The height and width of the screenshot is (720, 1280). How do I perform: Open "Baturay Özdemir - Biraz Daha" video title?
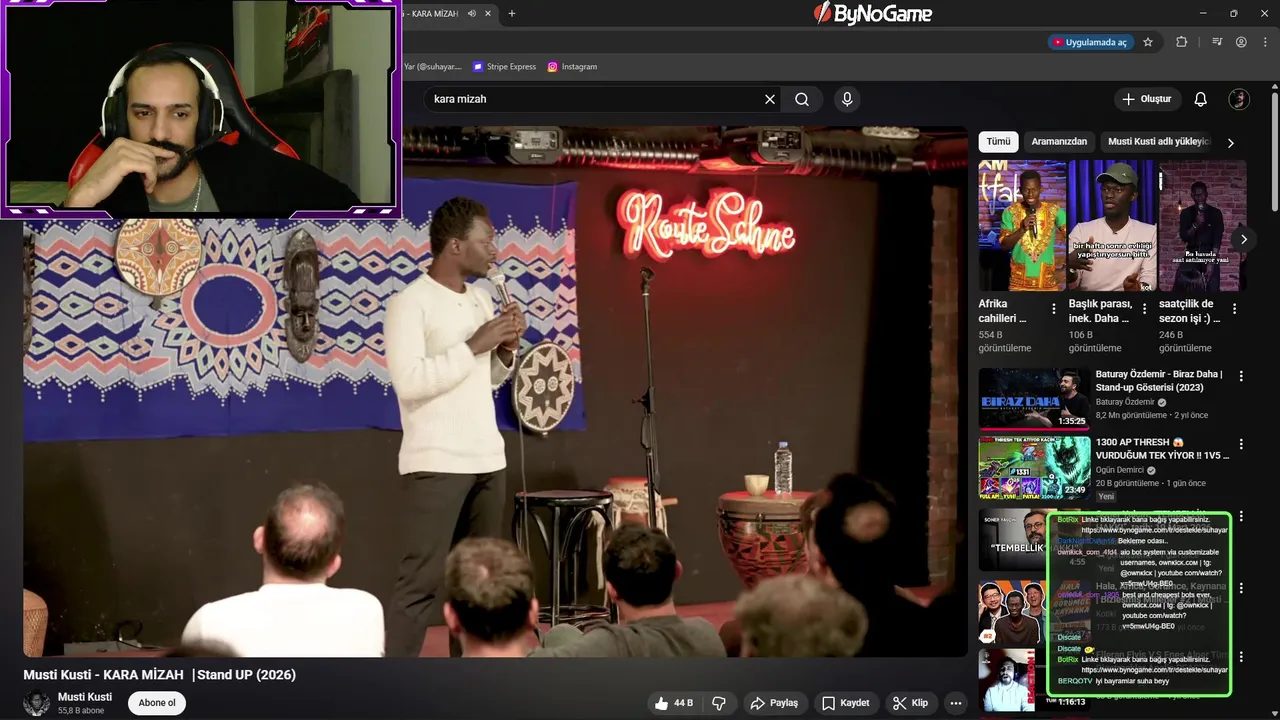(1159, 381)
